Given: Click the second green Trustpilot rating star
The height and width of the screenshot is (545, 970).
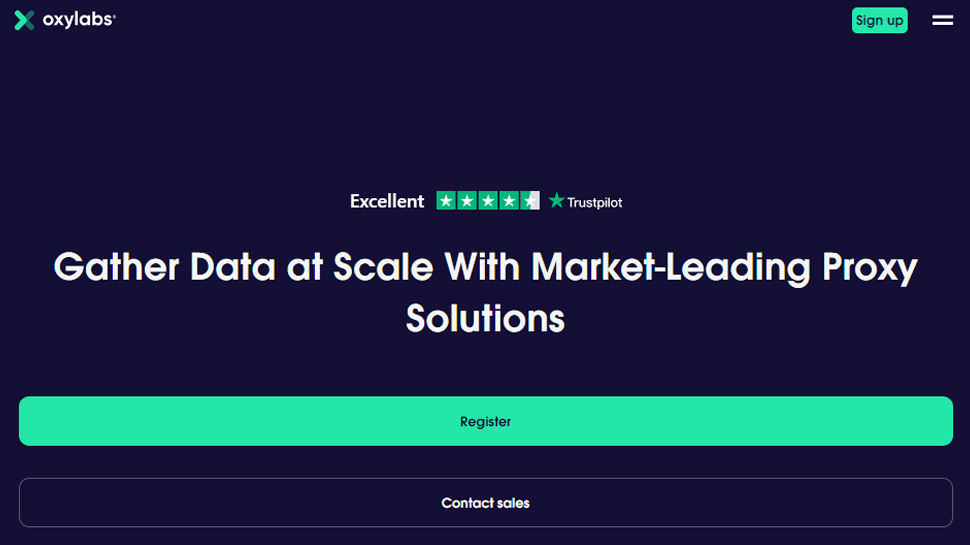Looking at the screenshot, I should (x=467, y=200).
